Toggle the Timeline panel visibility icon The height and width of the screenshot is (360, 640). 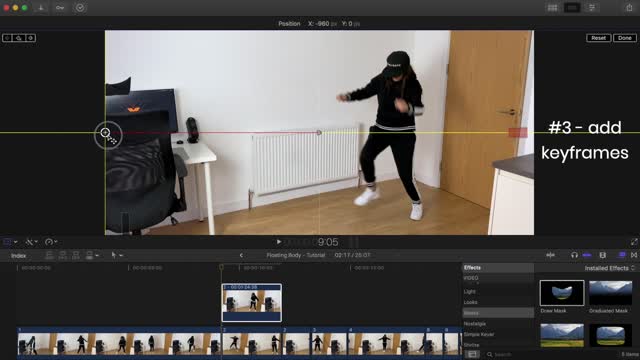(572, 8)
